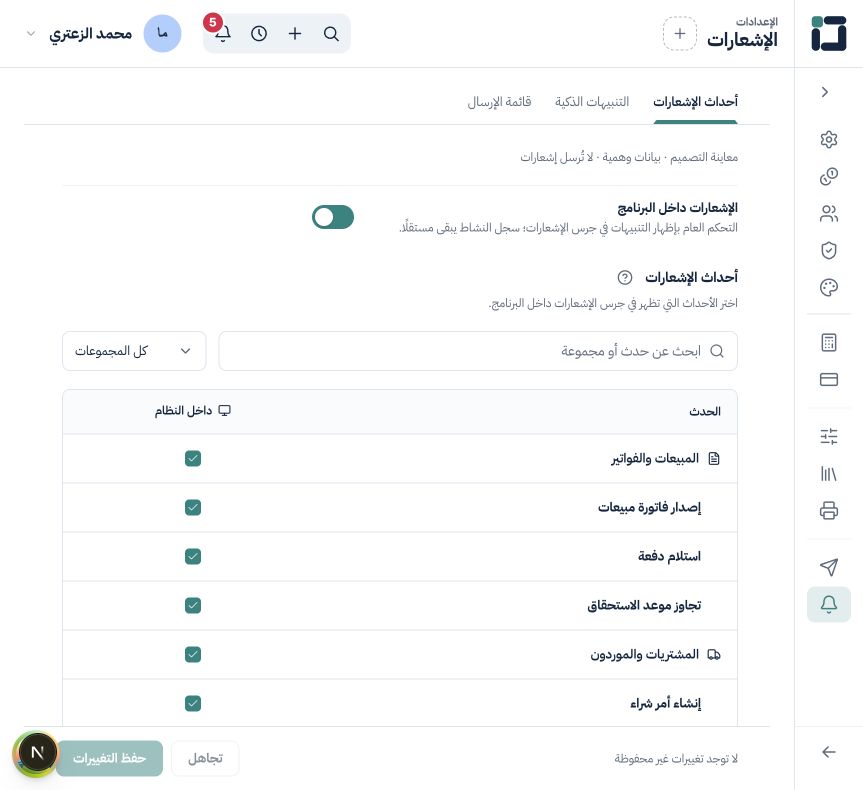This screenshot has width=863, height=790.
Task: Open the كل المجموعات dropdown
Action: pyautogui.click(x=134, y=351)
